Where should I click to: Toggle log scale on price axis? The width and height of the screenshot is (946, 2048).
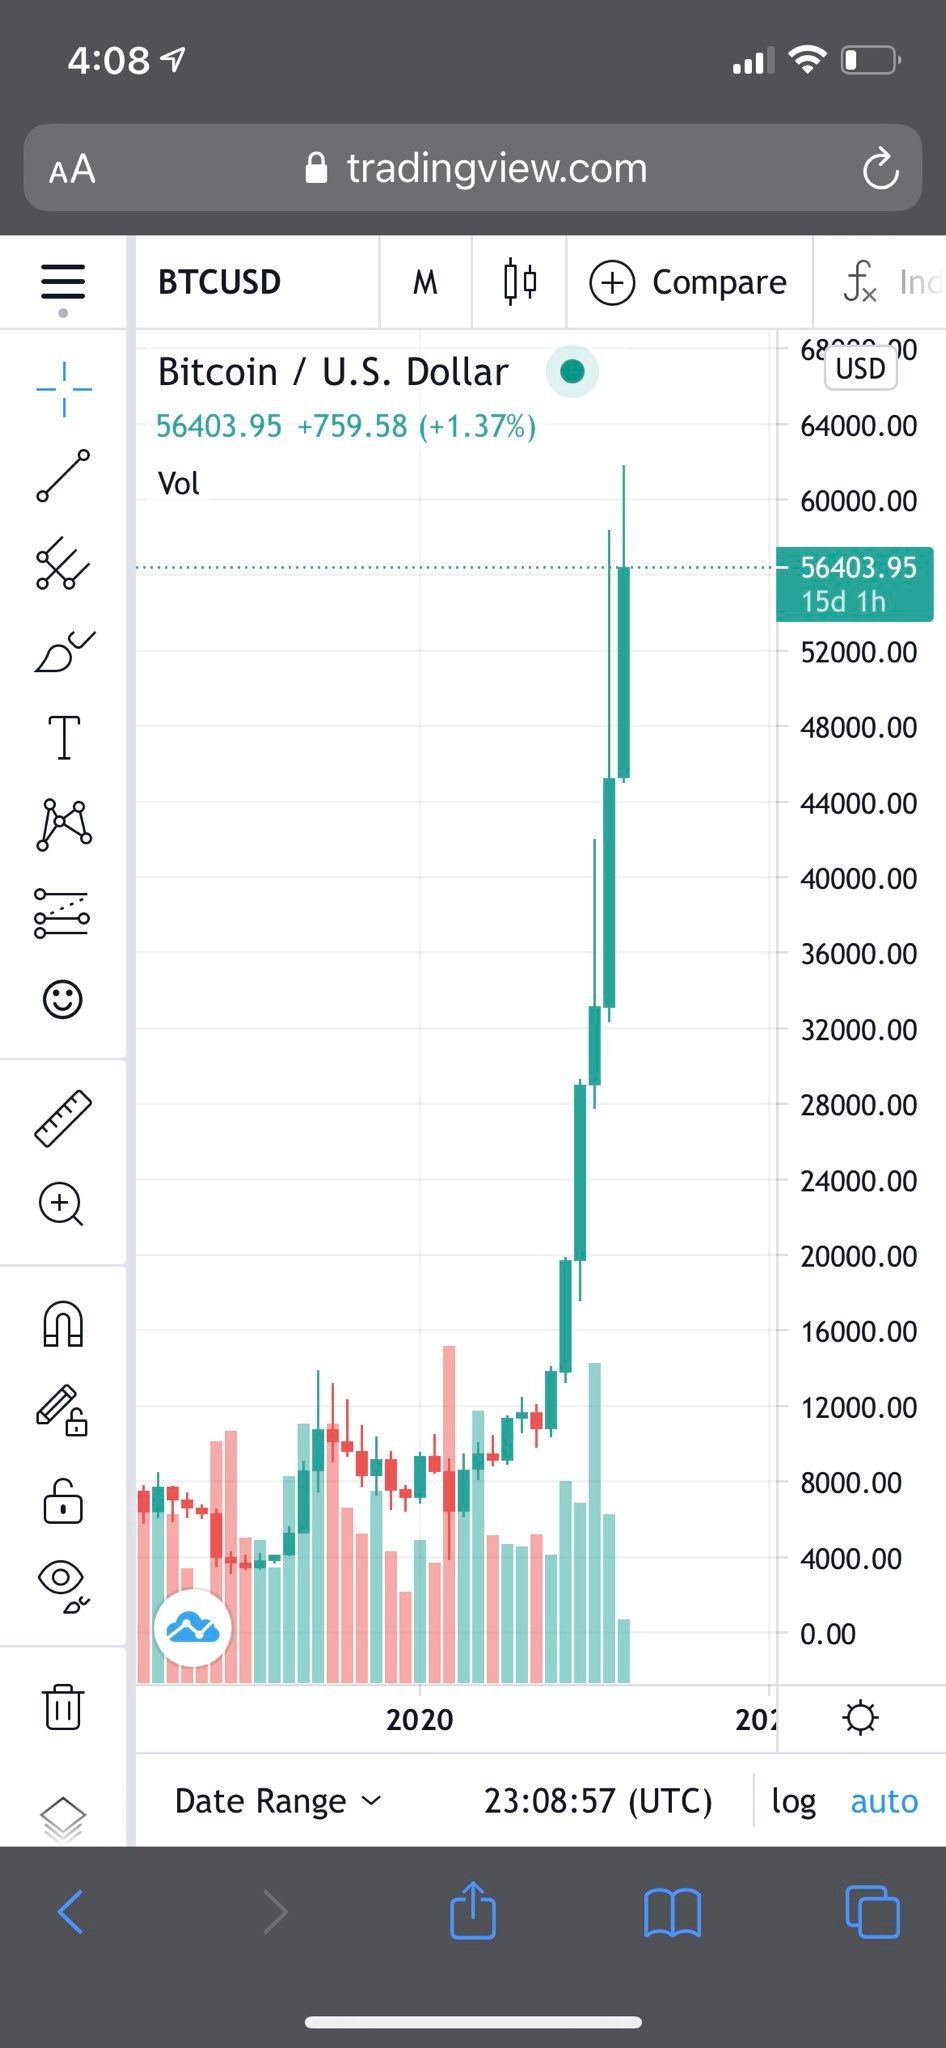coord(794,1801)
